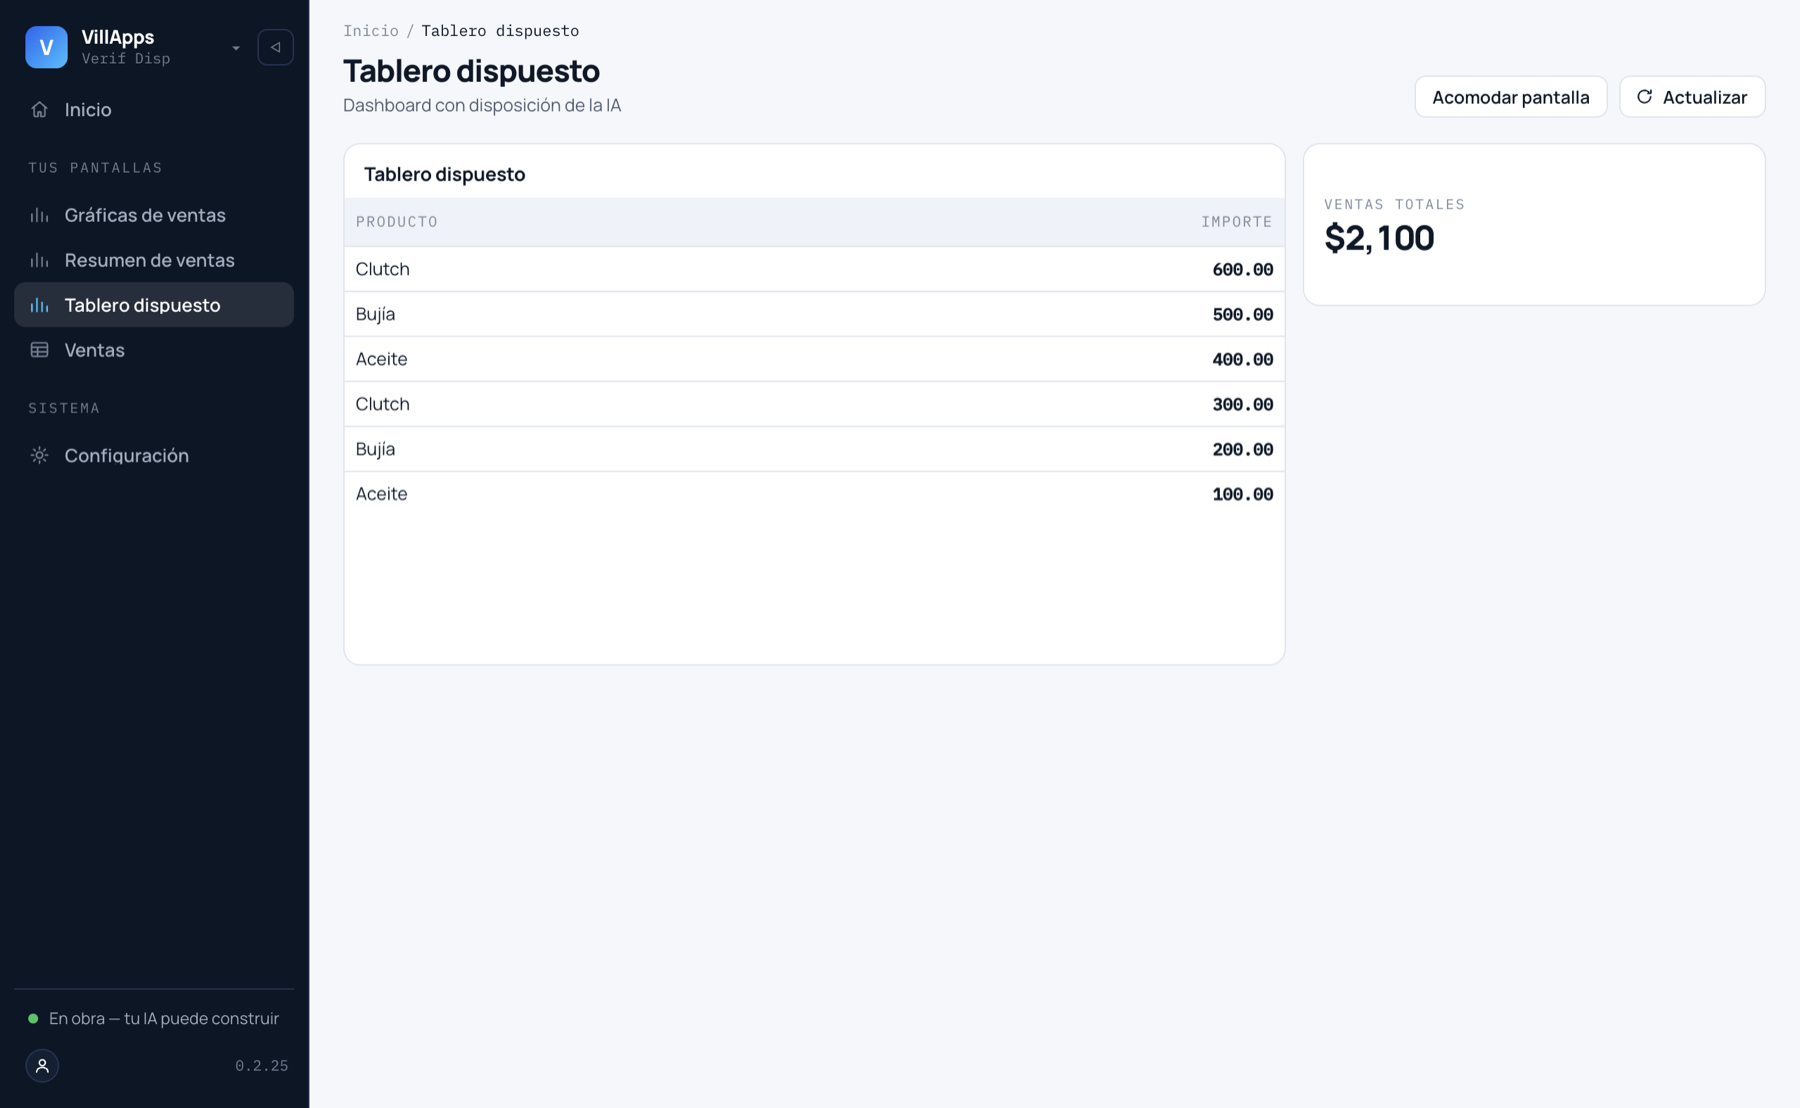
Task: Click the VillApps logo icon
Action: (x=46, y=47)
